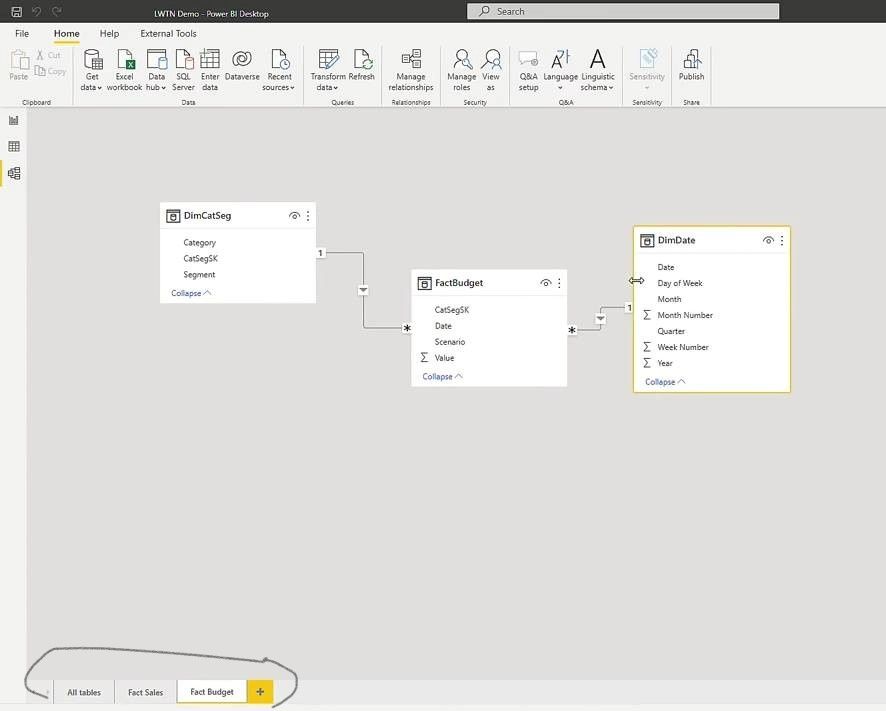The height and width of the screenshot is (711, 886).
Task: Collapse the FactBudget table card
Action: click(x=442, y=377)
